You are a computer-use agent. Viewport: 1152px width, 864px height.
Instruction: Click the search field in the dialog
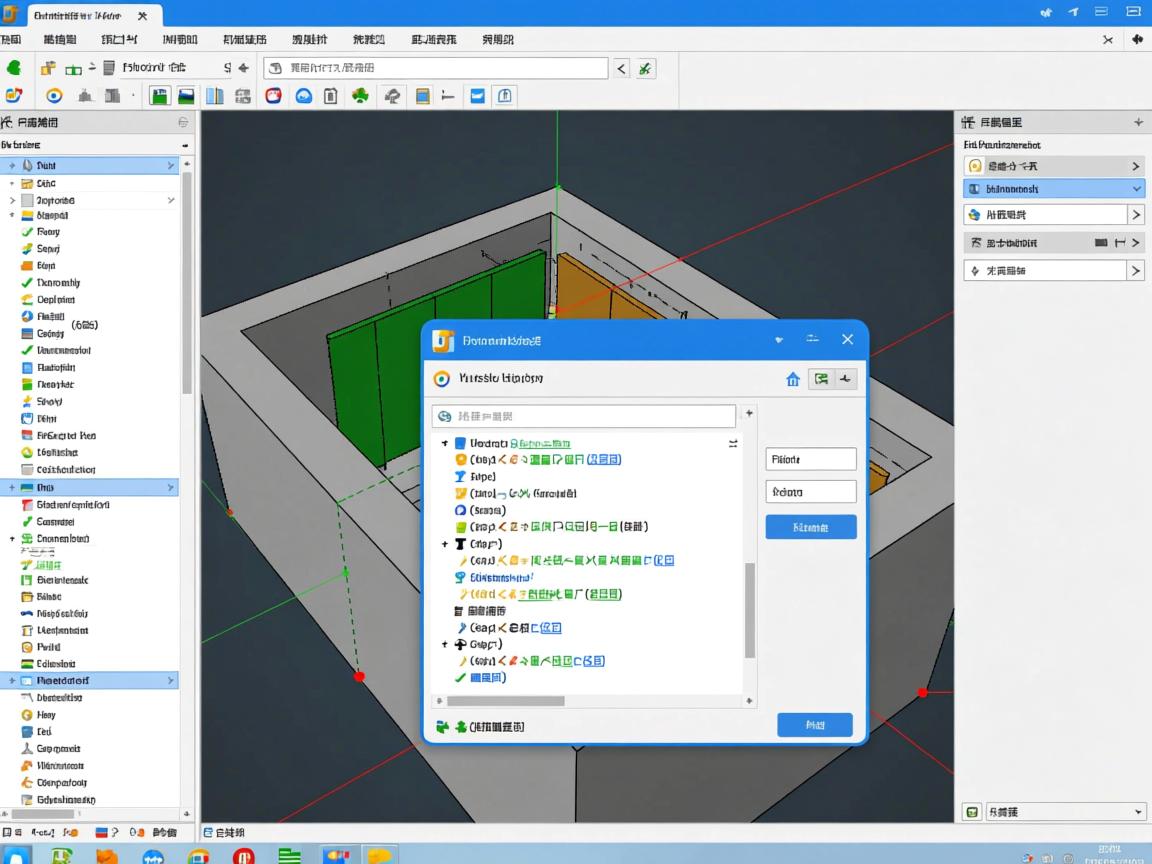(585, 416)
